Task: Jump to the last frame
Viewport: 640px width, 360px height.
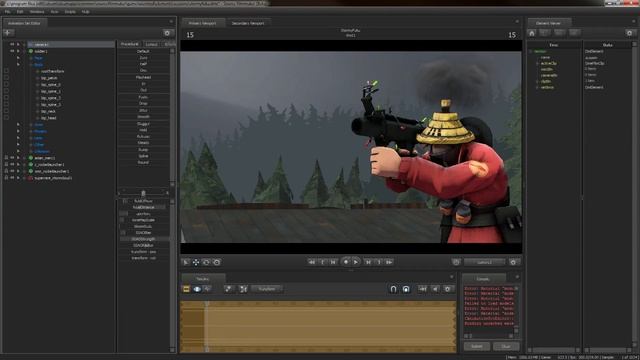Action: click(x=389, y=262)
